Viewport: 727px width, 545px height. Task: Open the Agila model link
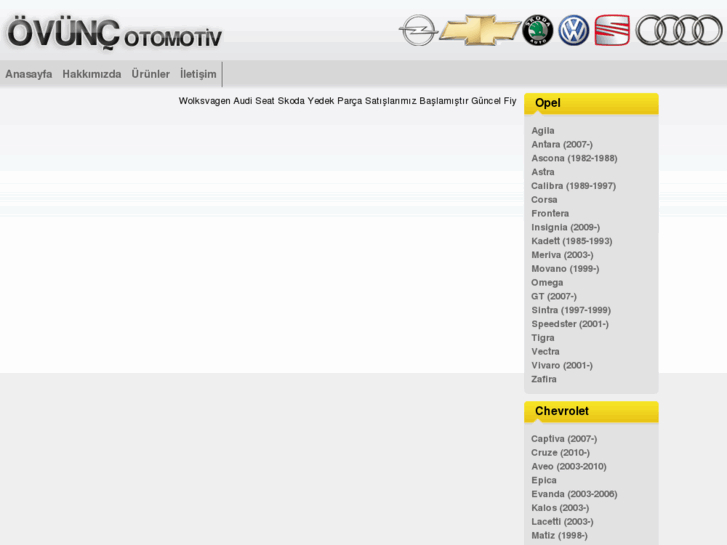[x=542, y=131]
